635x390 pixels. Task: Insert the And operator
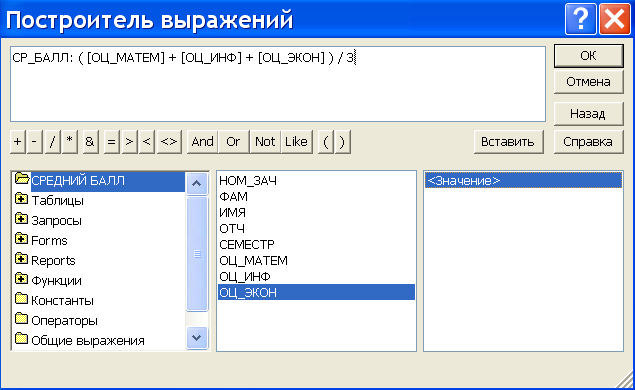[x=202, y=142]
